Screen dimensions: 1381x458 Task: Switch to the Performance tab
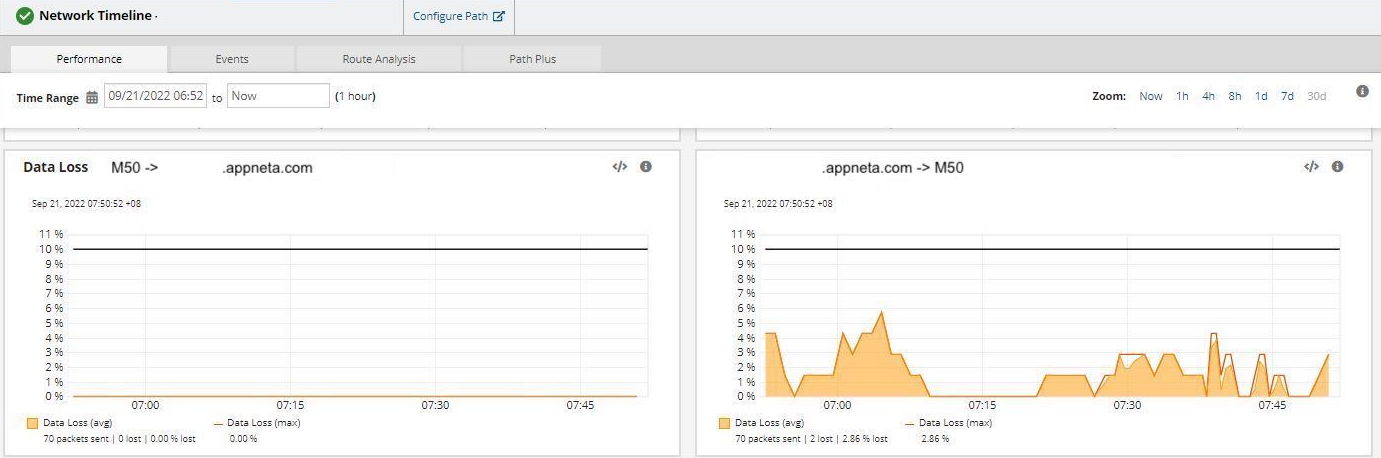(89, 59)
